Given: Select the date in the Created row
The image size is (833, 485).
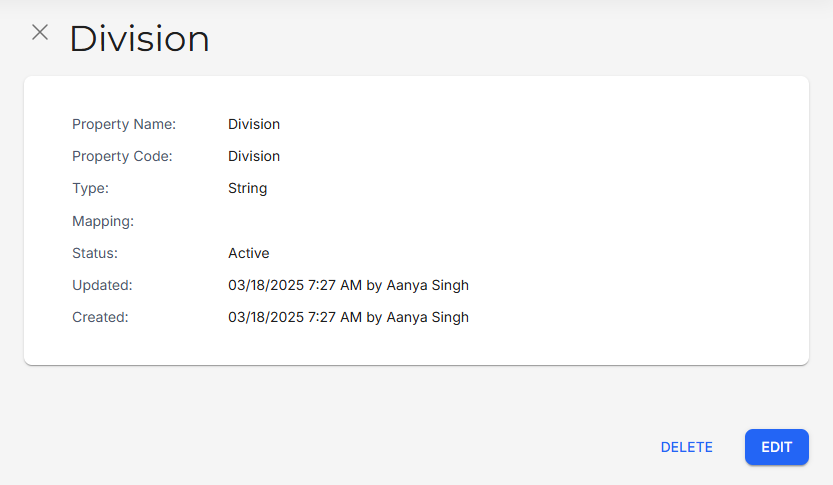Looking at the screenshot, I should point(264,317).
